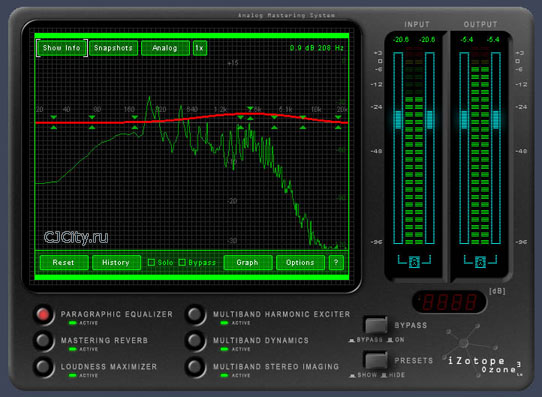Screen dimensions: 542x397
Task: Toggle the output channel link lock icon
Action: [480, 262]
